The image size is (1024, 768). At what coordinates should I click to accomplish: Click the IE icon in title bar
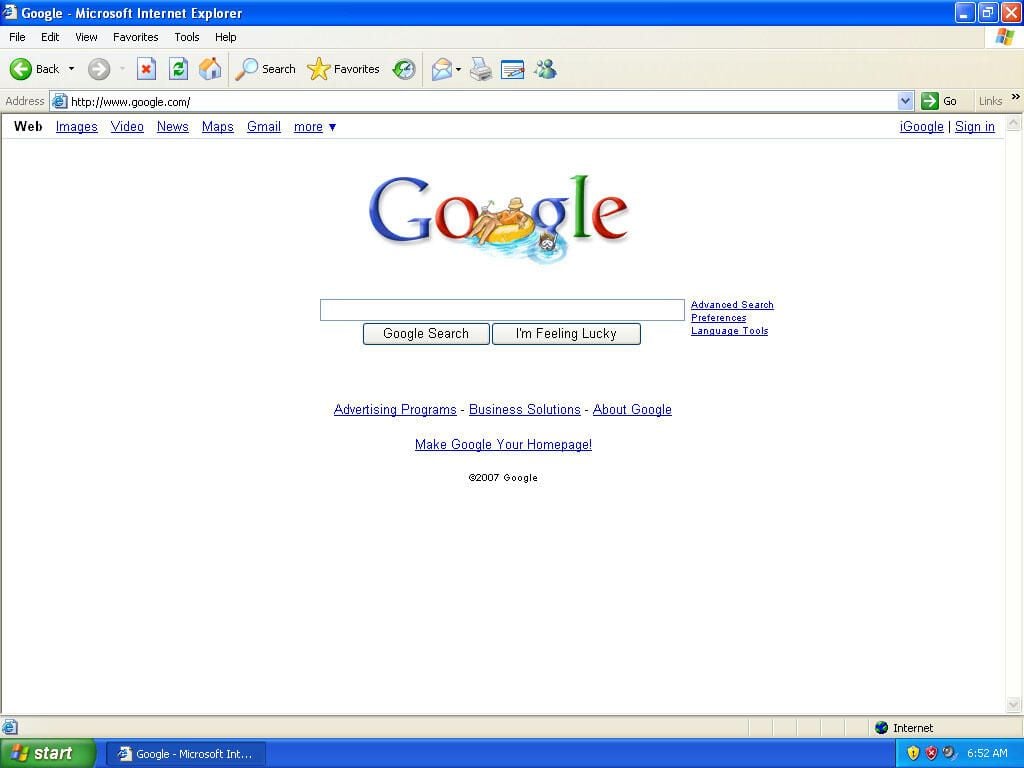pos(10,12)
